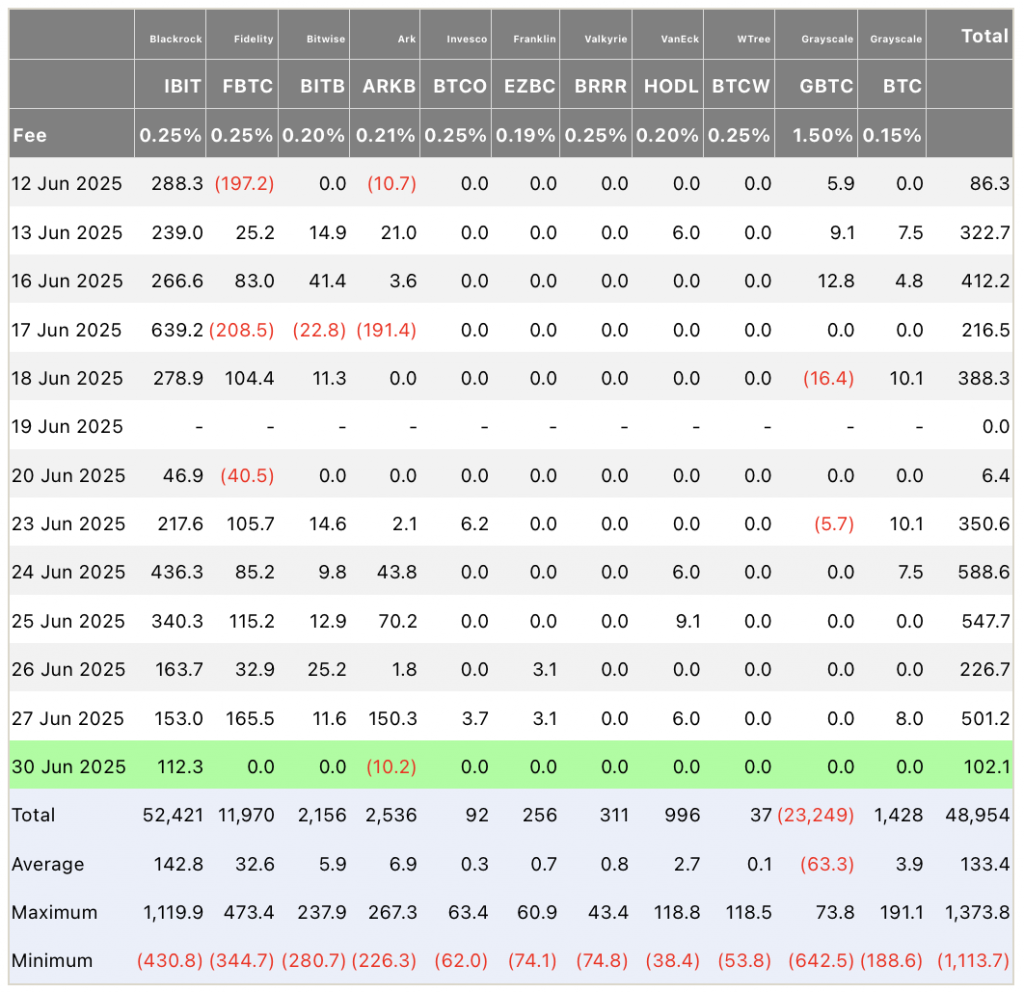Click the Blackrock issuer header
Image resolution: width=1024 pixels, height=993 pixels.
(176, 39)
